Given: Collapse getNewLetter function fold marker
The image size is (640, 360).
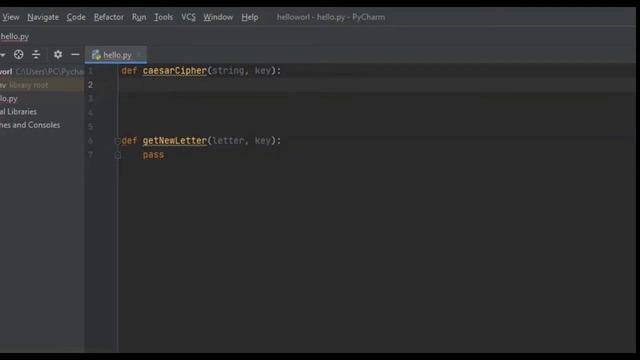Looking at the screenshot, I should point(118,141).
